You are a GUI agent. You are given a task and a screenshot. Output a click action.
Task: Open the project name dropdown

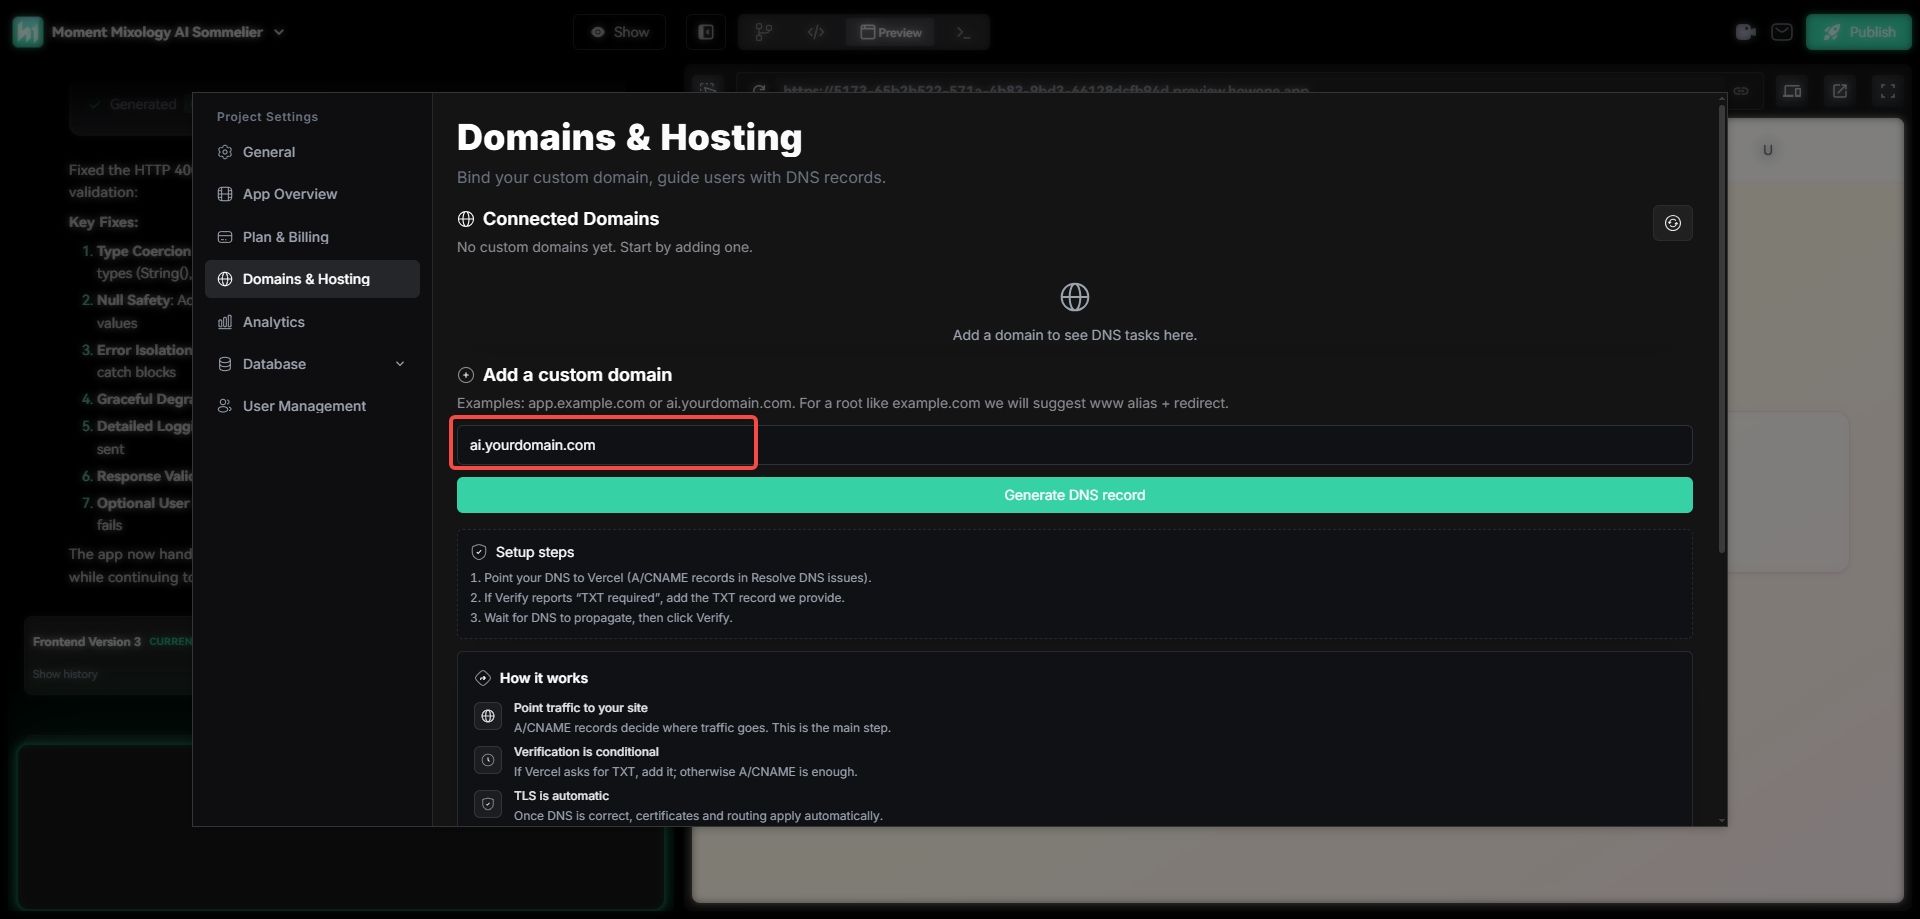click(x=279, y=32)
